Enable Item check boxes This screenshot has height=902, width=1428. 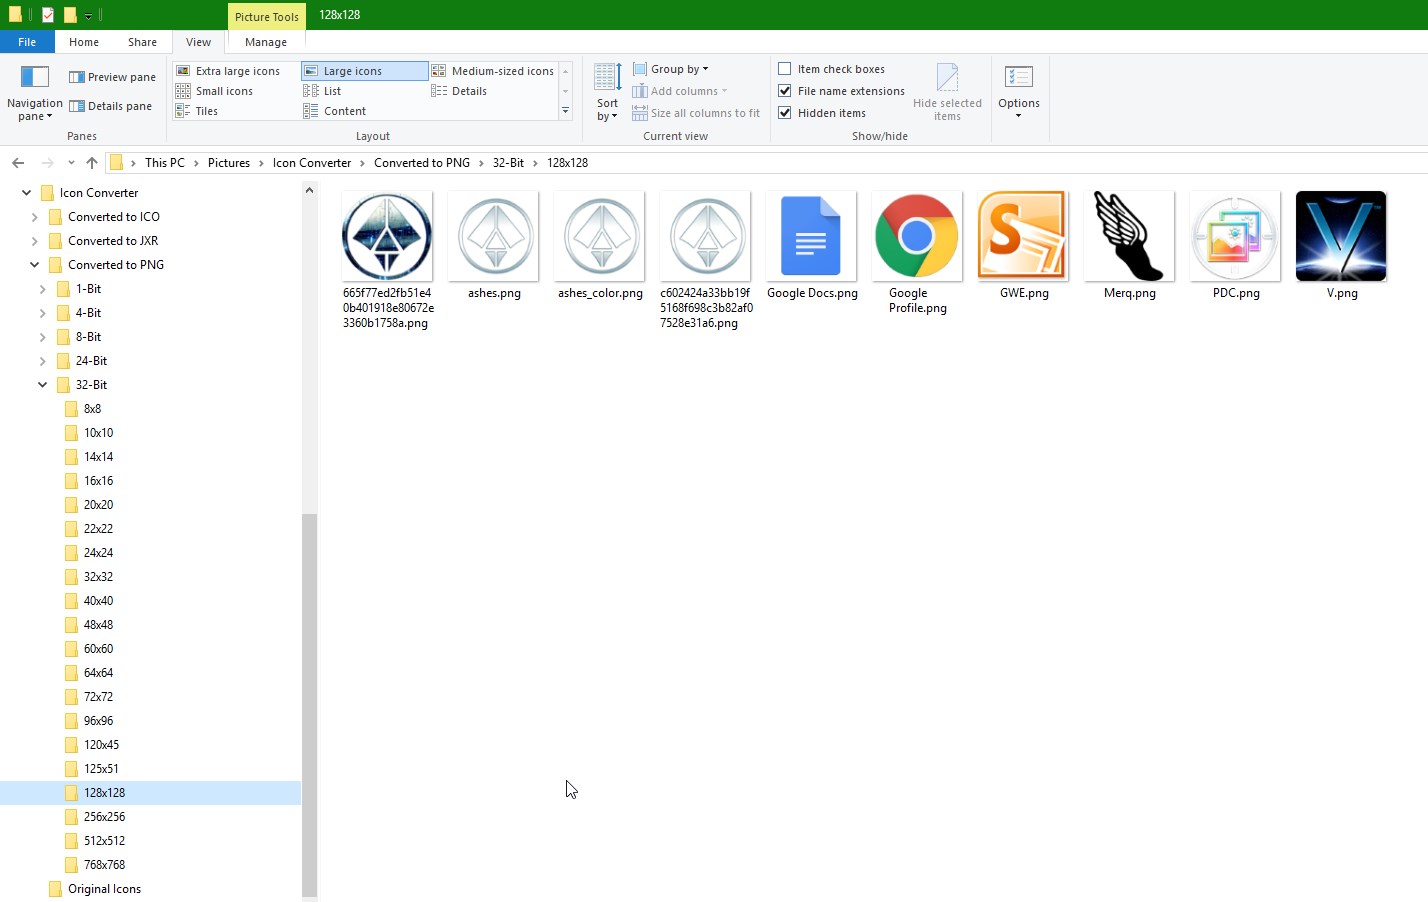pyautogui.click(x=785, y=68)
